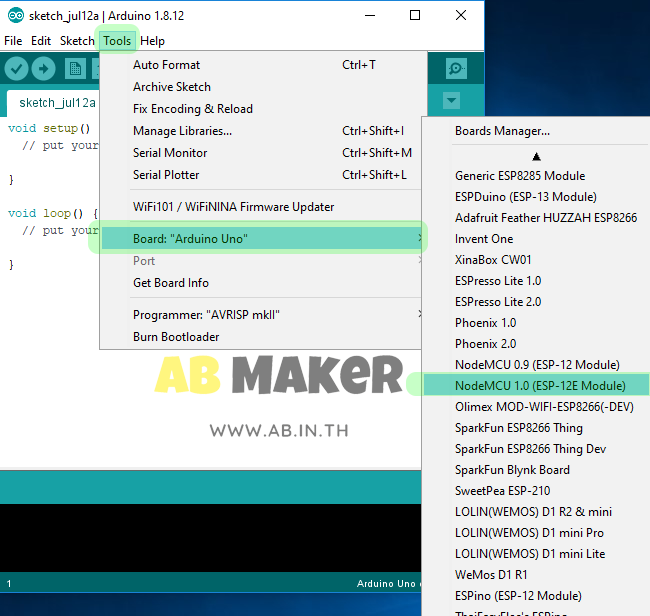This screenshot has height=616, width=650.
Task: Select LOLIN(WEMOS) D1 R2 & mini
Action: click(536, 512)
